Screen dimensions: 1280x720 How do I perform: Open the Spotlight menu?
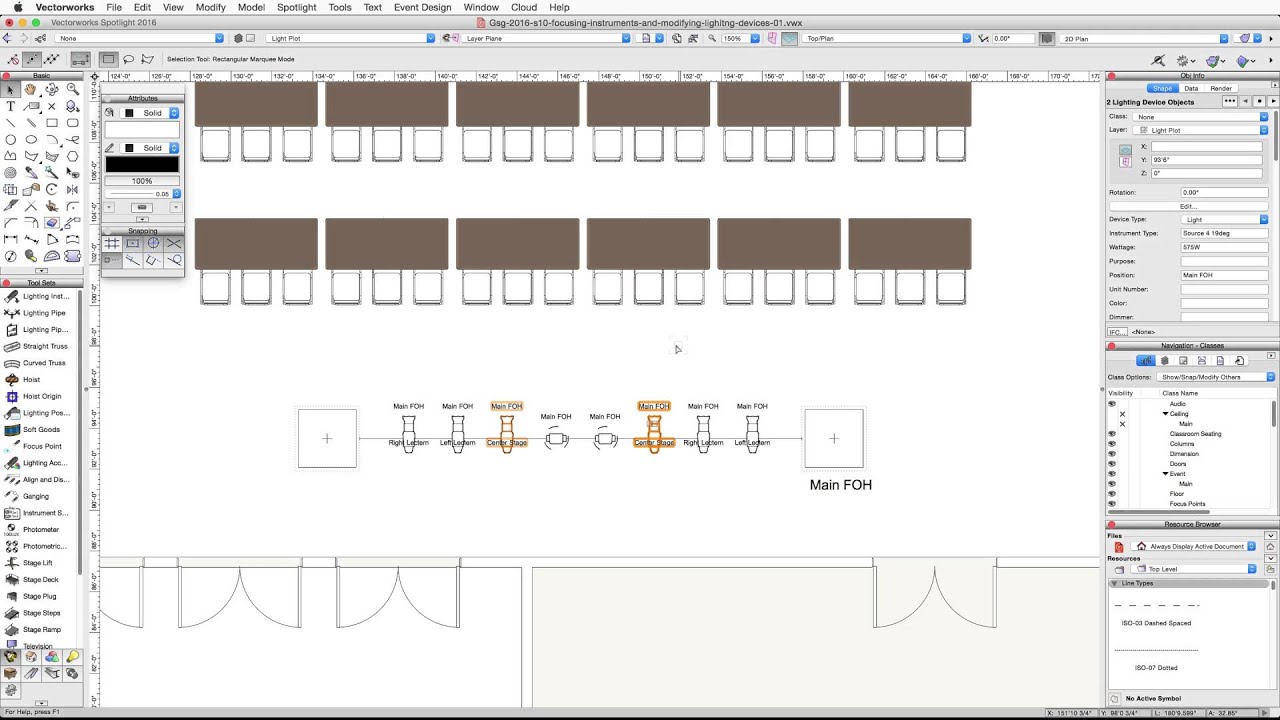point(296,7)
